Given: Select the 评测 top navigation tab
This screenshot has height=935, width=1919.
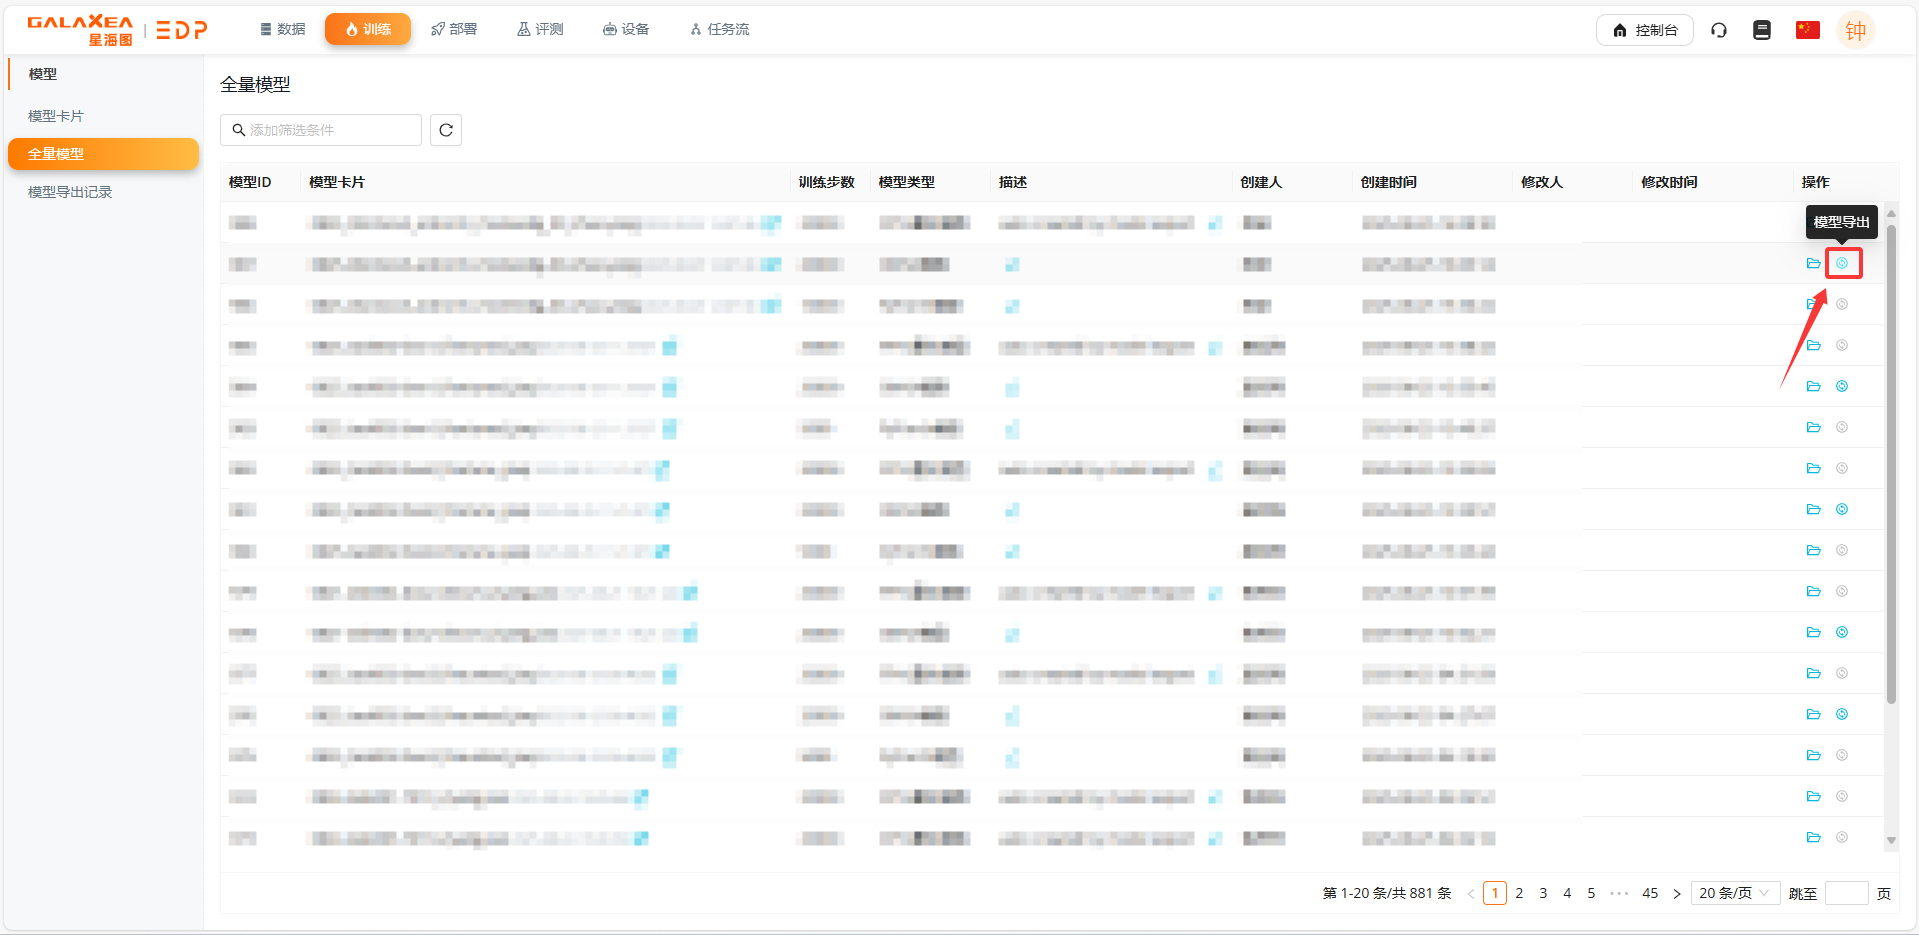Looking at the screenshot, I should point(540,29).
